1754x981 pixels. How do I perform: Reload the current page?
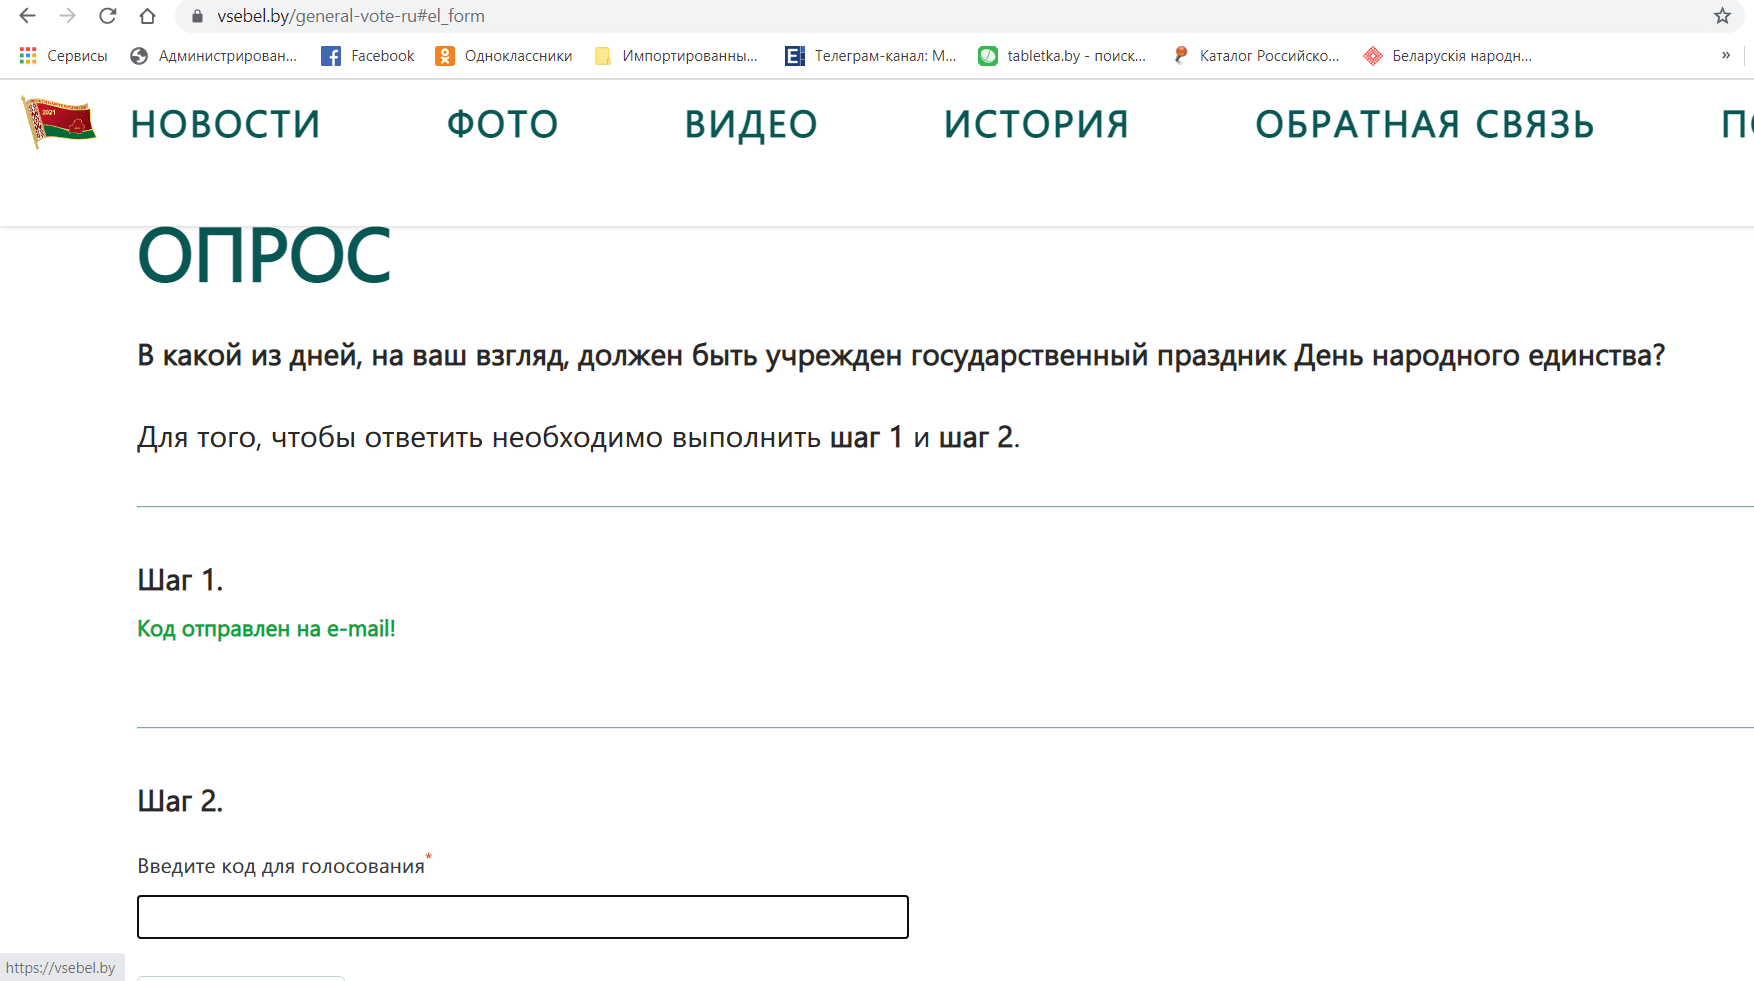(x=107, y=16)
